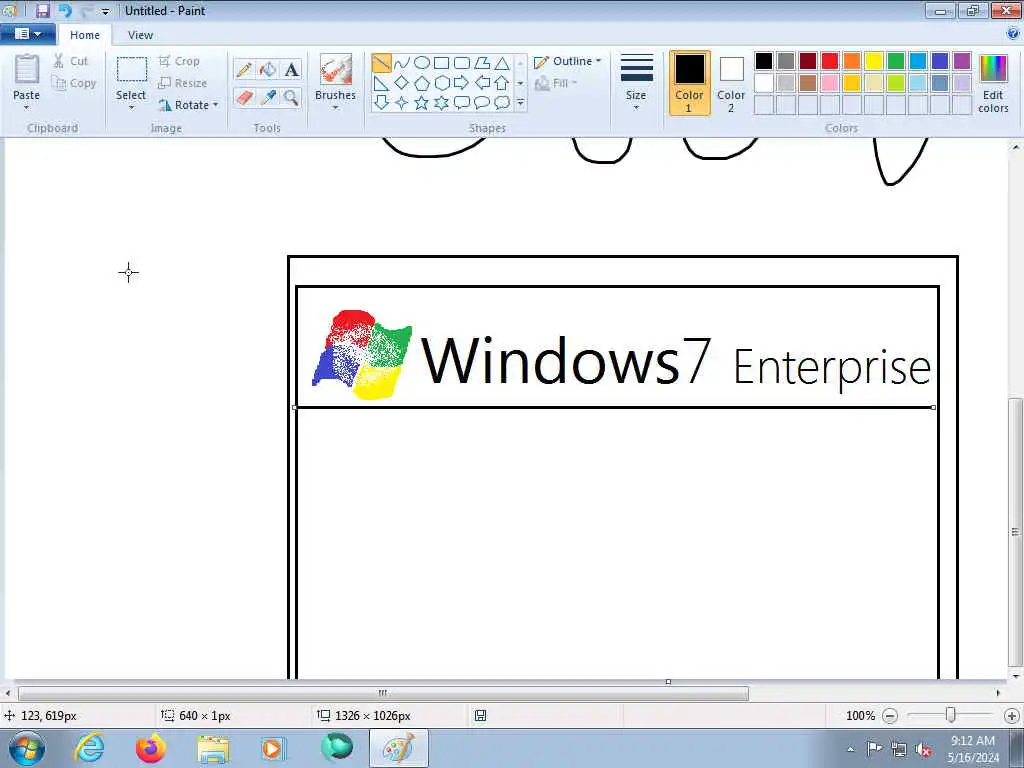Launch Internet Explorer from taskbar

[x=89, y=748]
